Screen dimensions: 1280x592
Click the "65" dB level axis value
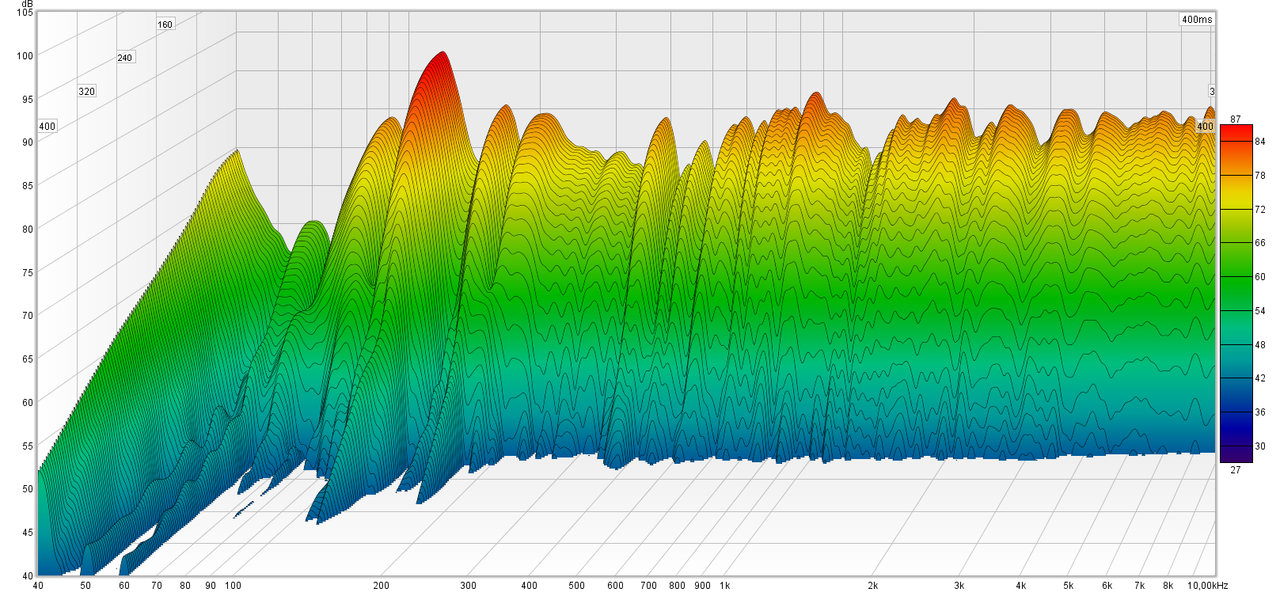(28, 359)
